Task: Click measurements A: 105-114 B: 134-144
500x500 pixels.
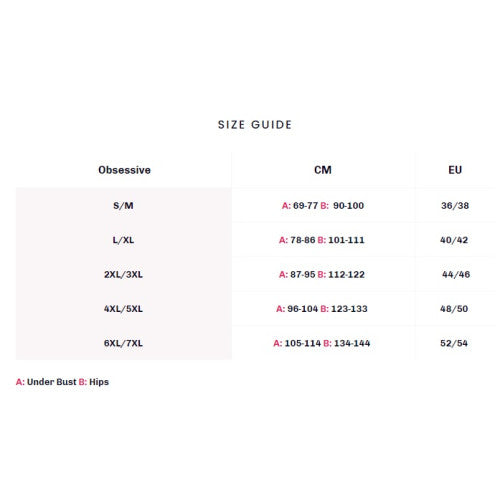Action: tap(322, 343)
